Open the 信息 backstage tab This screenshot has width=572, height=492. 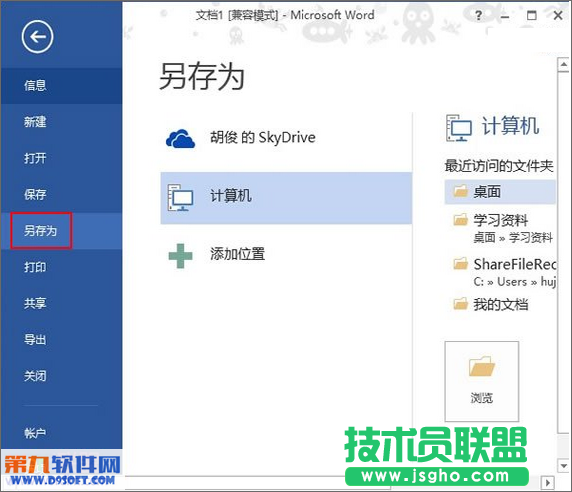tap(61, 86)
